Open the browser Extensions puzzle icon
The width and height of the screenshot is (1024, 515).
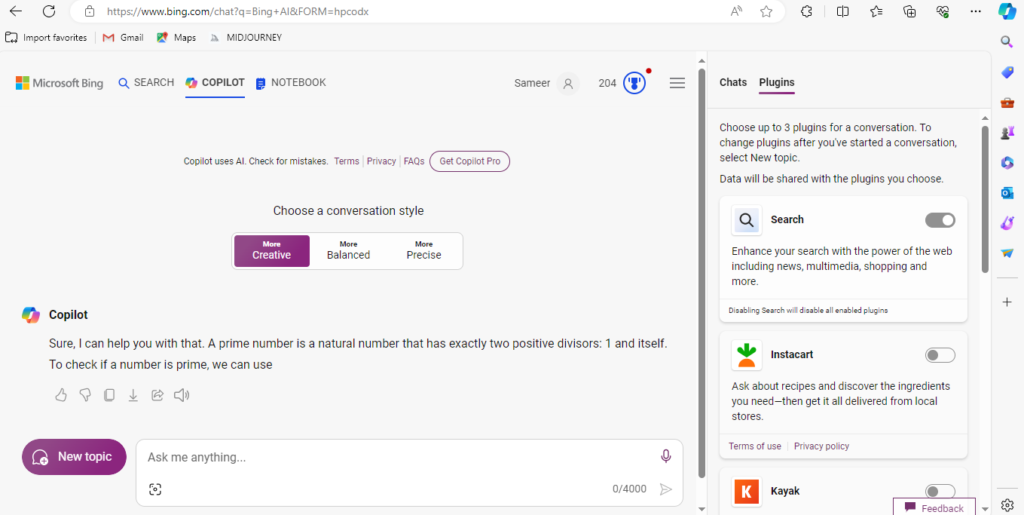point(807,11)
